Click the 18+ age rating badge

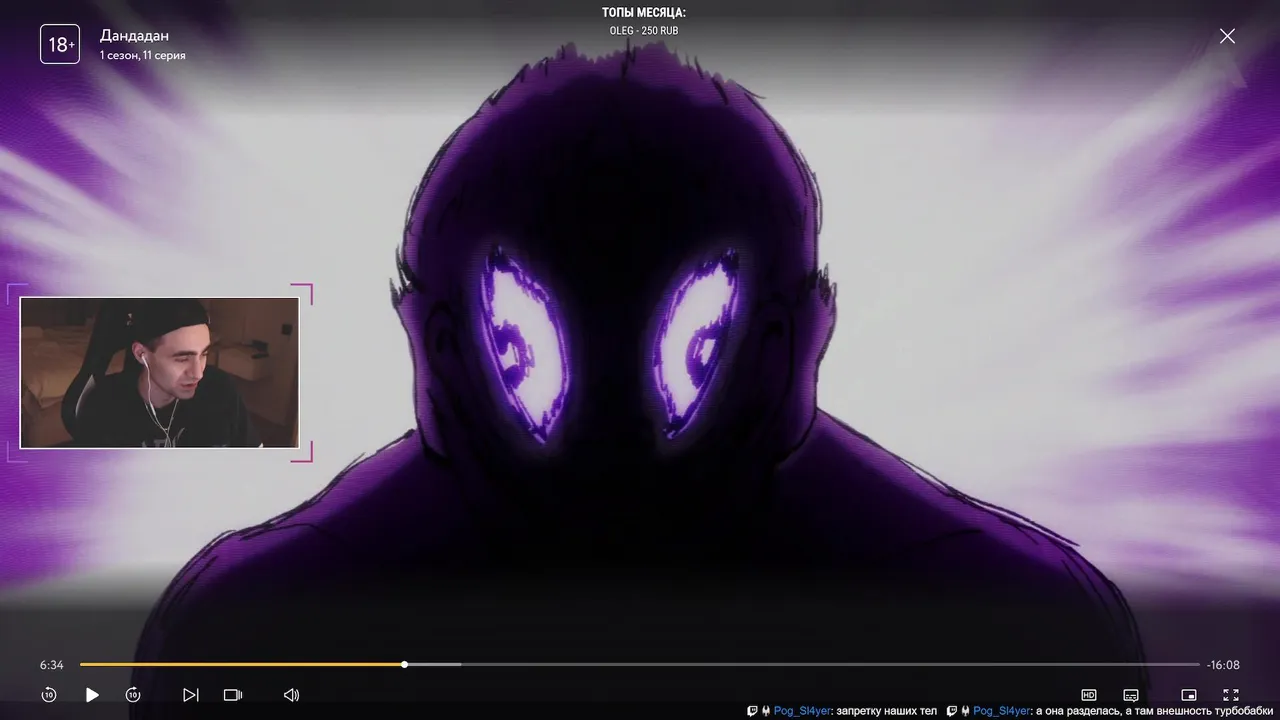(x=60, y=44)
